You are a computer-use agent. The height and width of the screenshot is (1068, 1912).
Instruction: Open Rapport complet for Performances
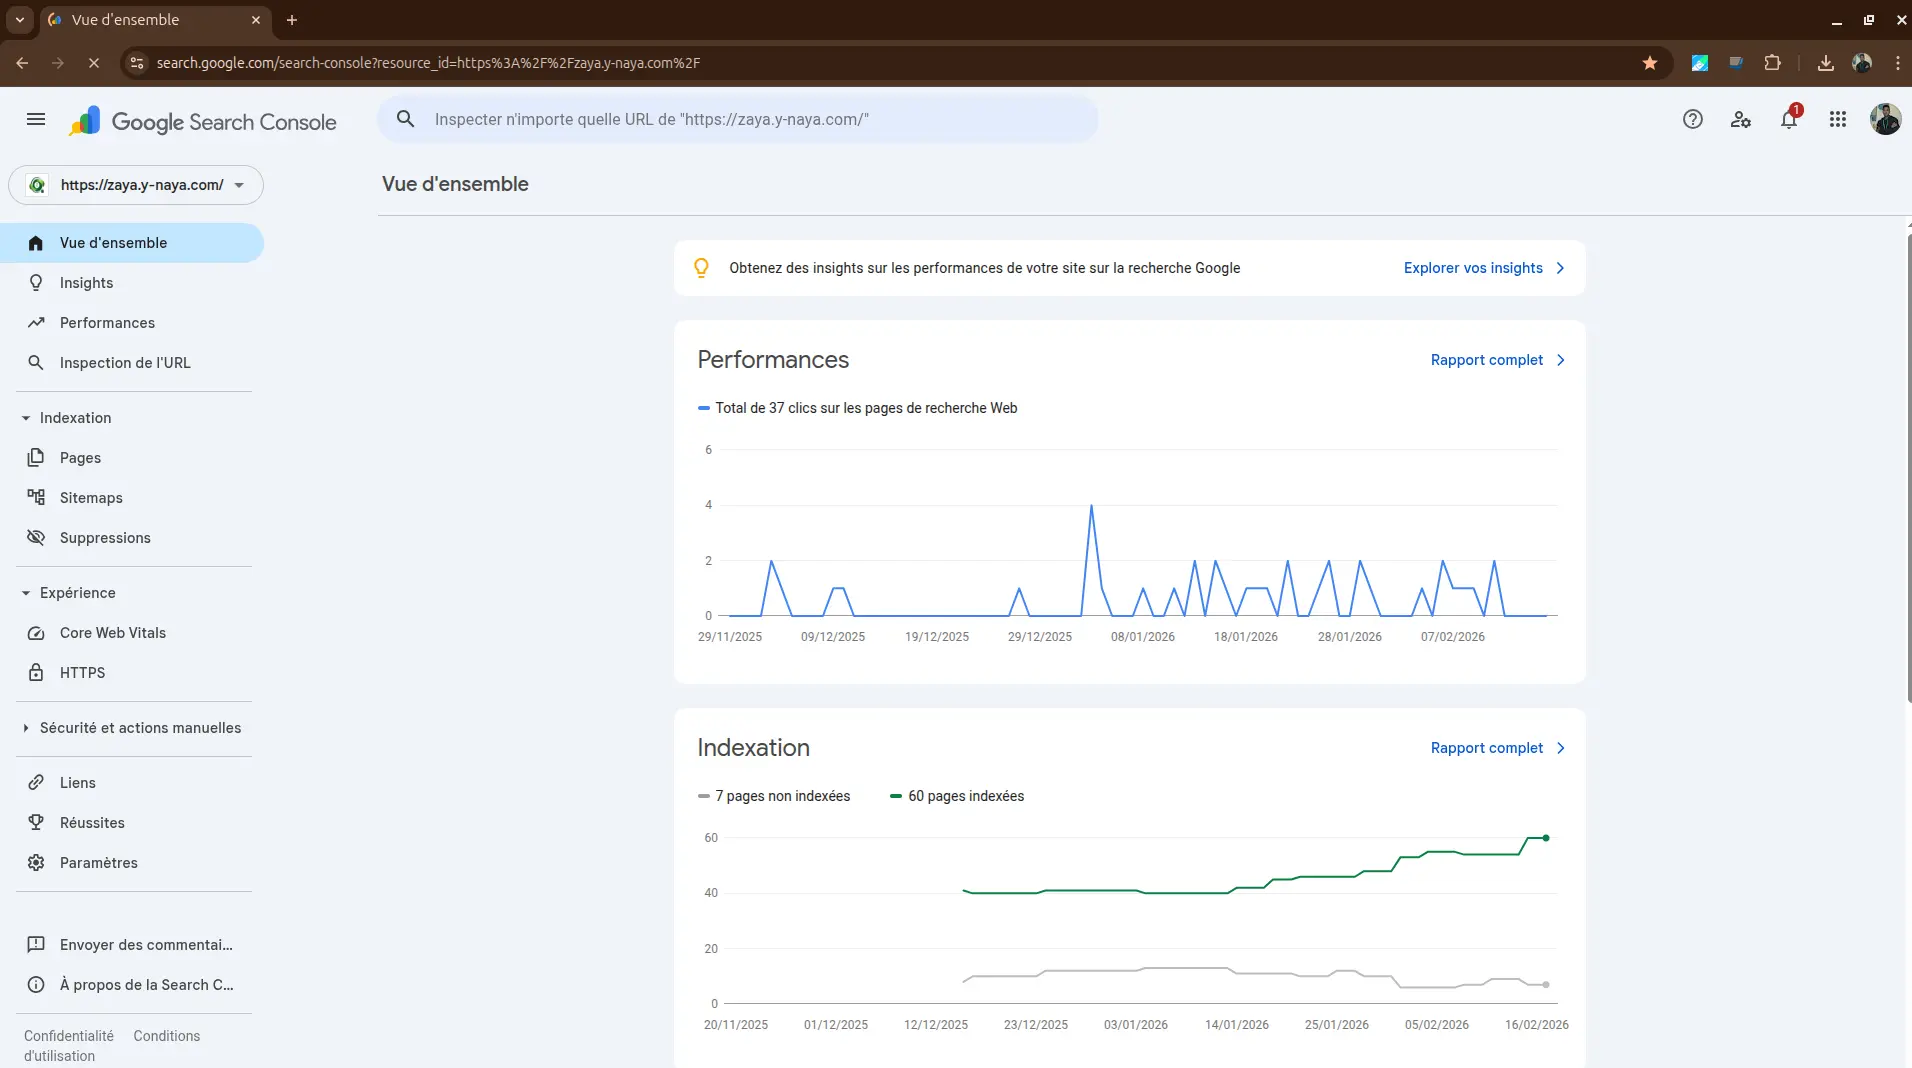pyautogui.click(x=1496, y=360)
